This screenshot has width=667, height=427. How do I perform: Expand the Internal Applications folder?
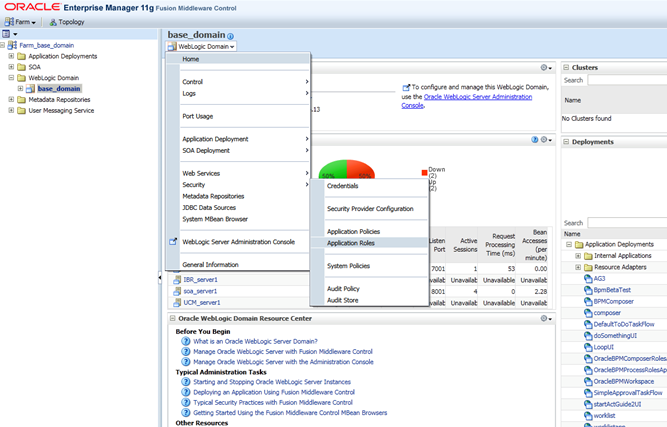coord(578,256)
